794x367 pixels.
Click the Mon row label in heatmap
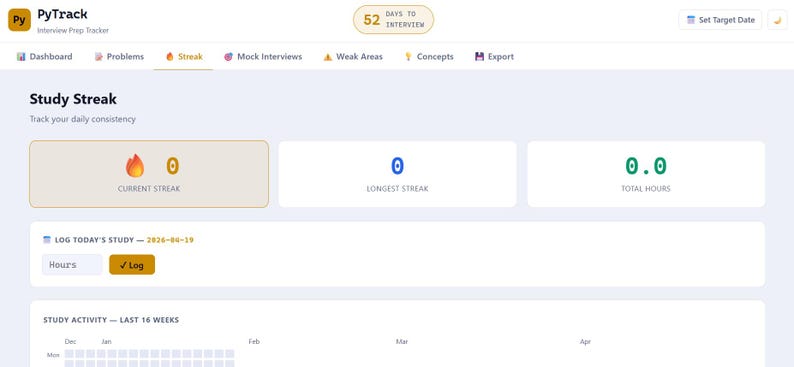coord(53,355)
